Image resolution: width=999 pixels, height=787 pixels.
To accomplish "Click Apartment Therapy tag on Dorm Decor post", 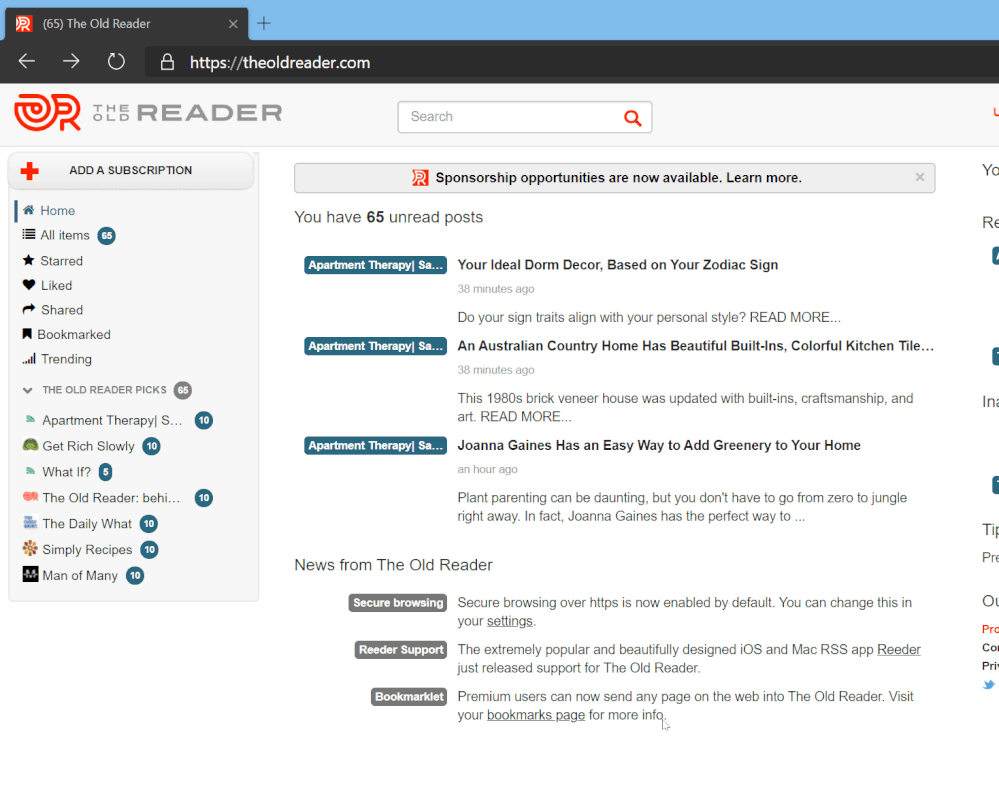I will (x=375, y=265).
